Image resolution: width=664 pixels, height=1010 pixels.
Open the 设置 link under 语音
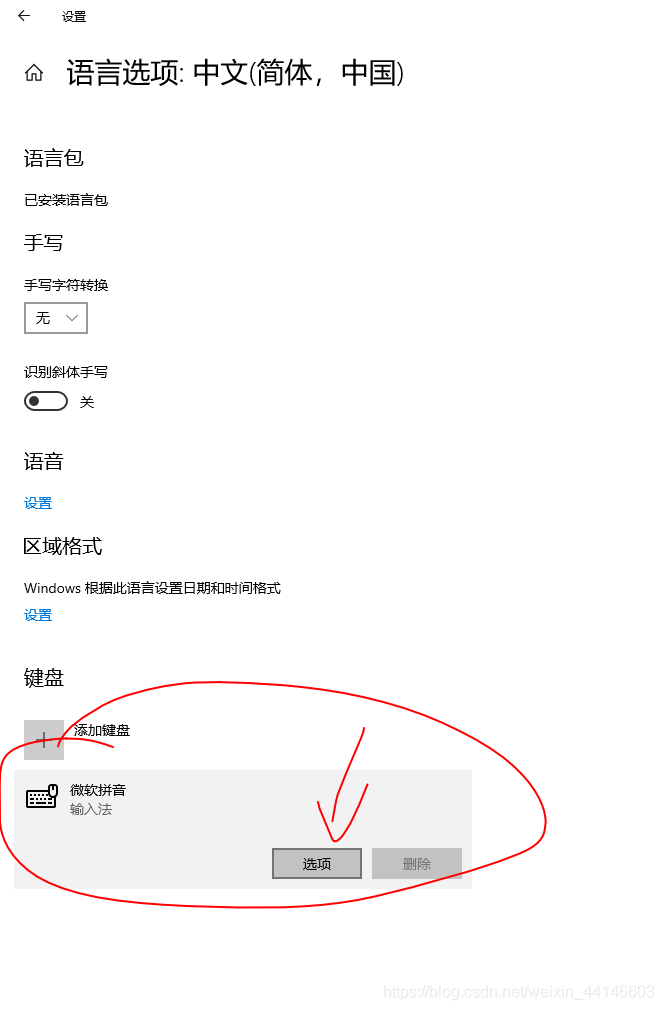click(38, 503)
